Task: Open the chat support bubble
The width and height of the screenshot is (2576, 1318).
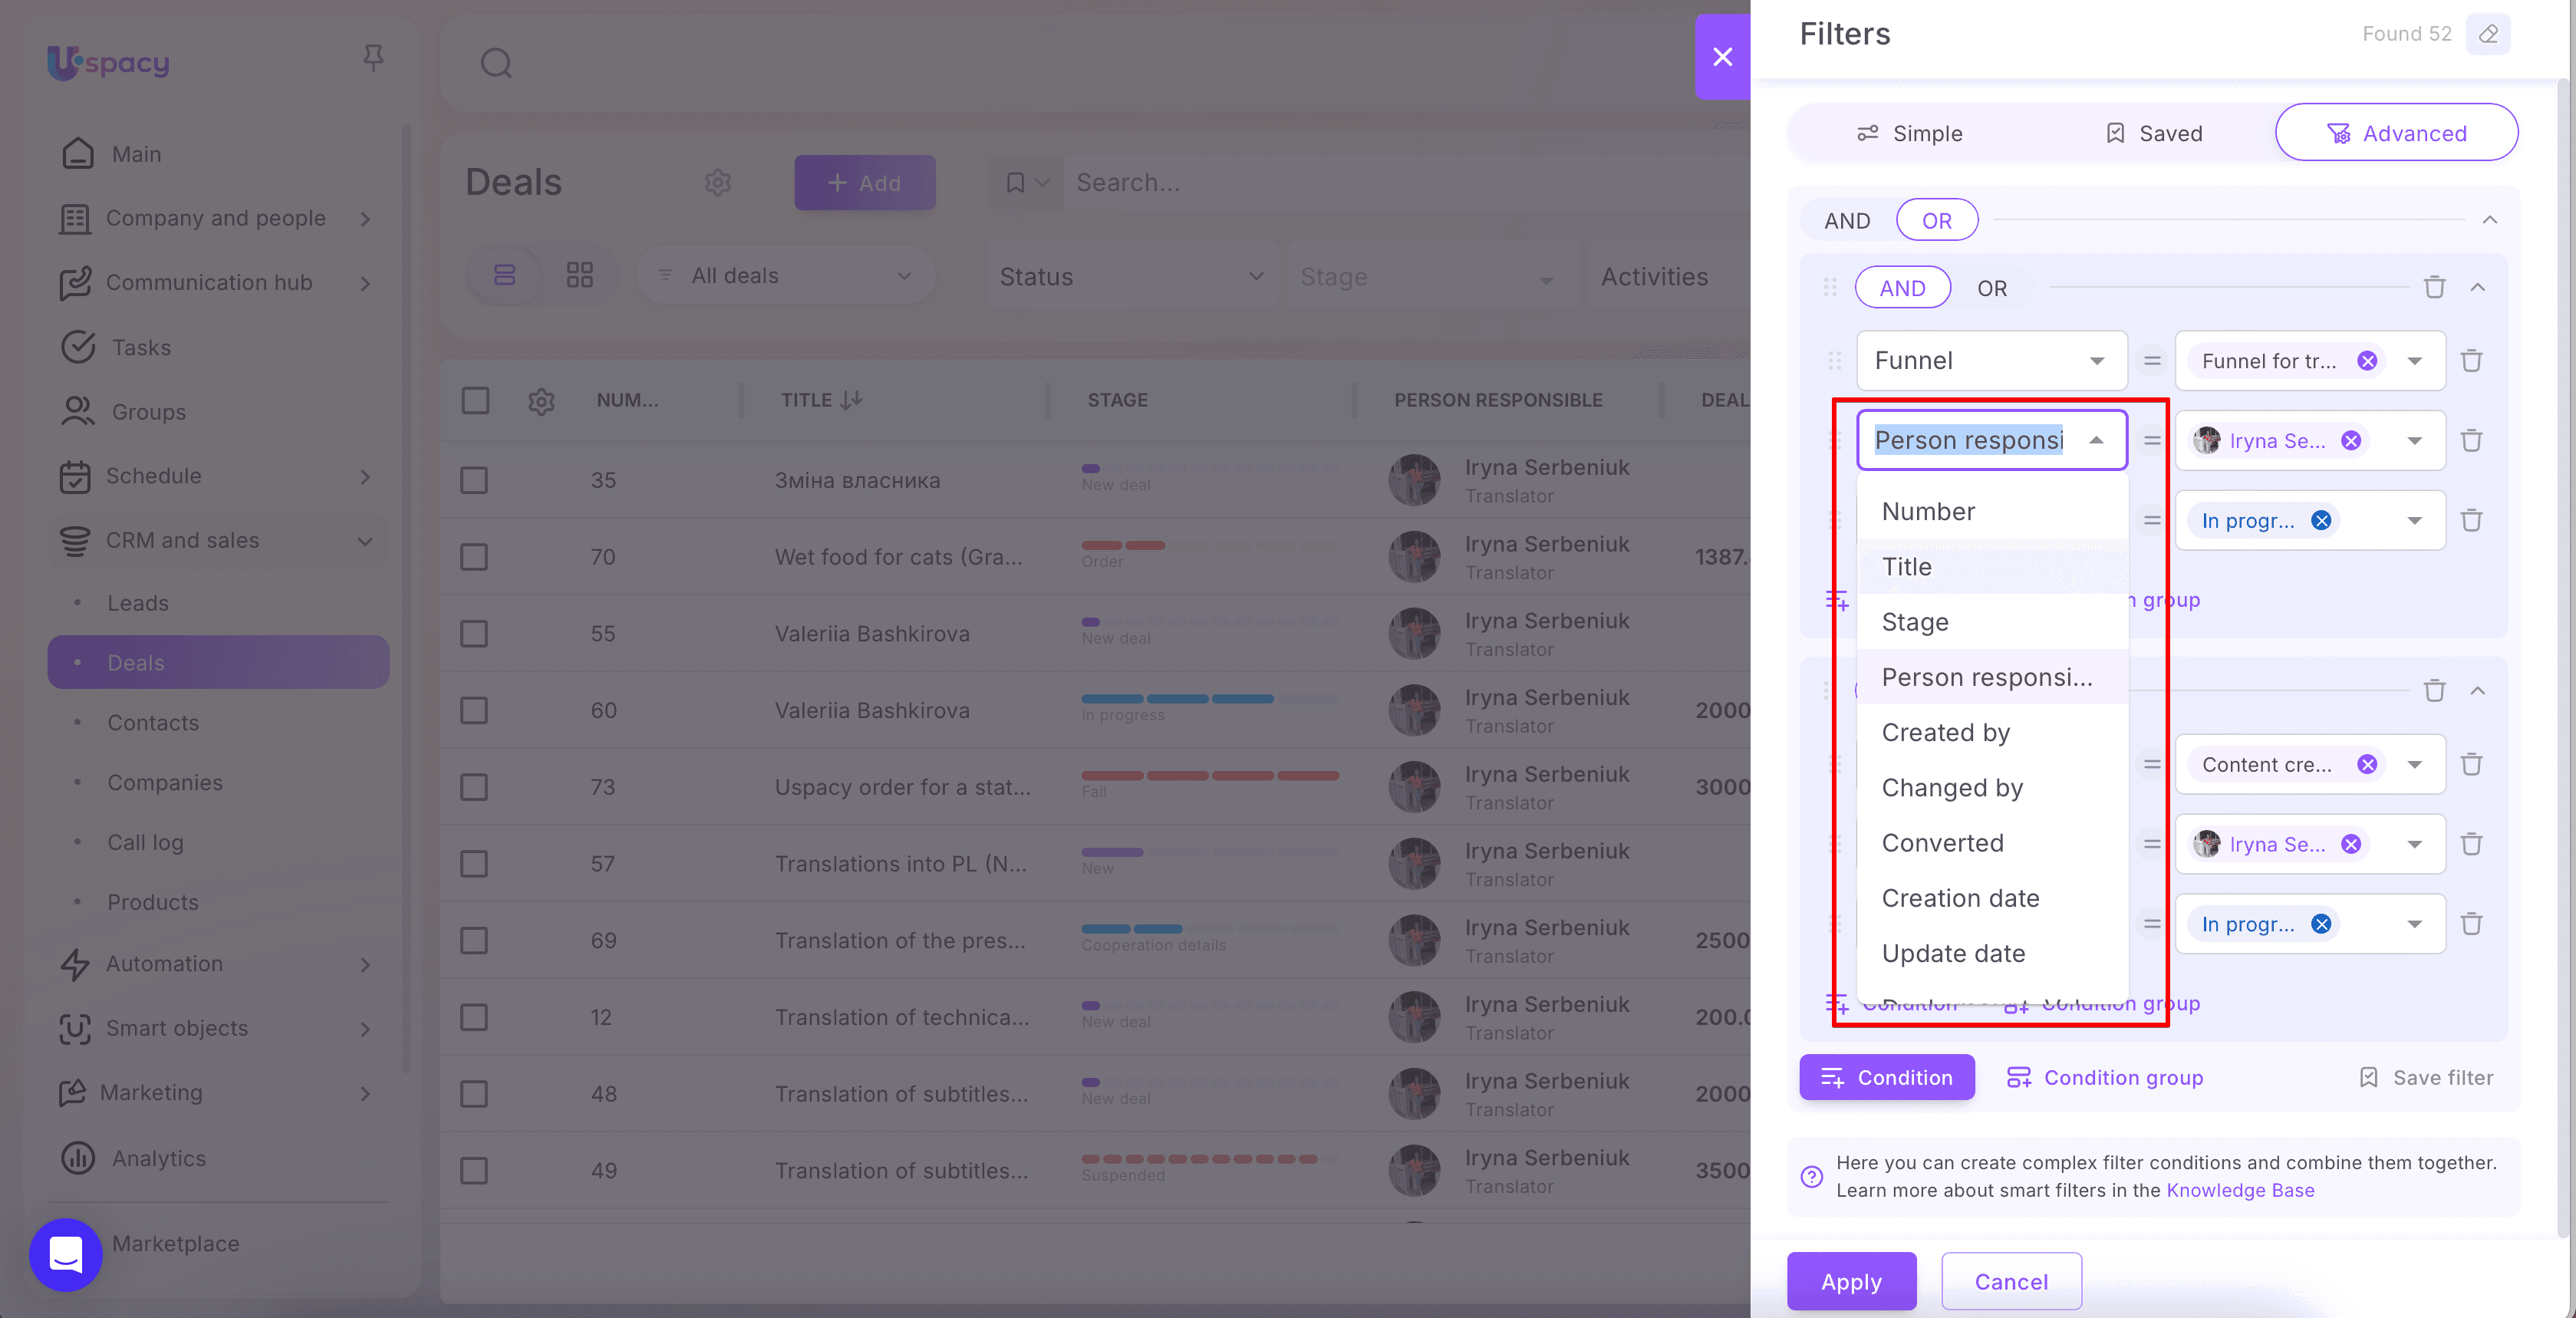Action: [65, 1254]
